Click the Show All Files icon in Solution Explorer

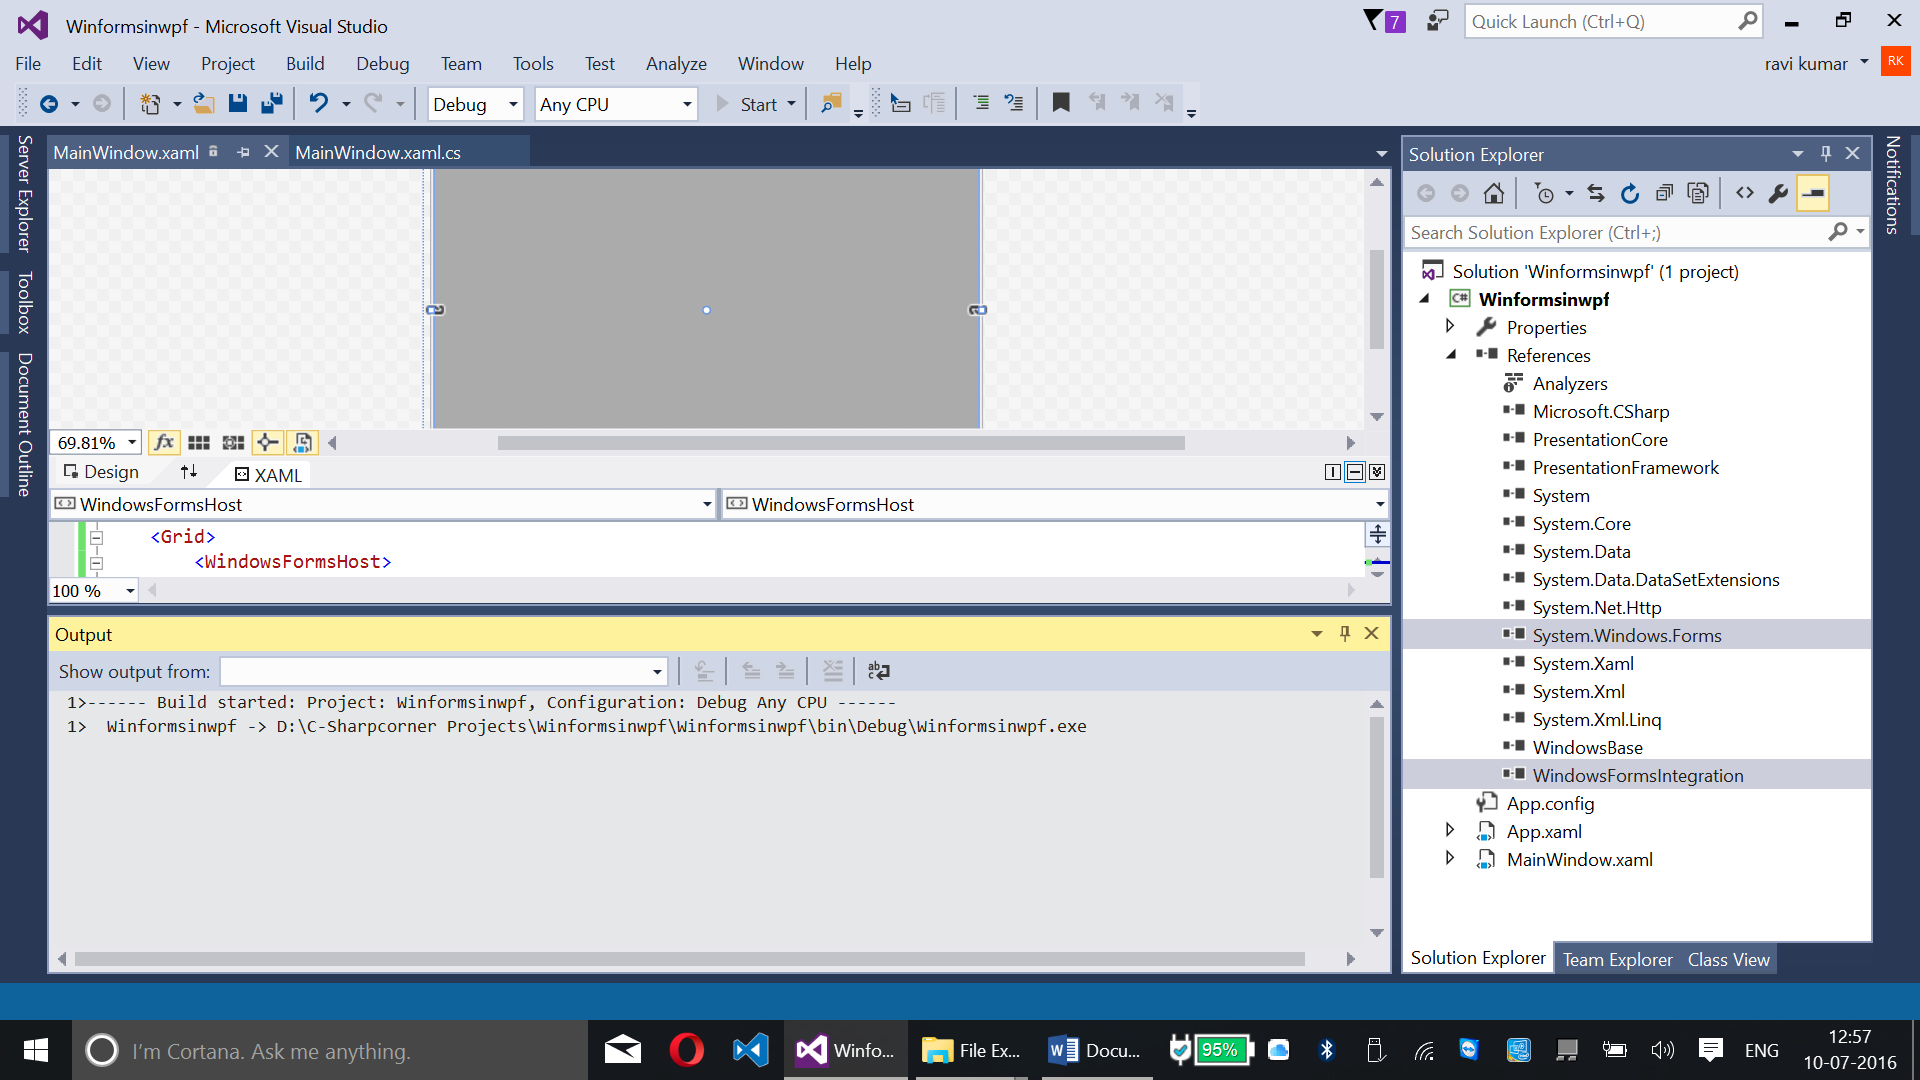[x=1698, y=193]
